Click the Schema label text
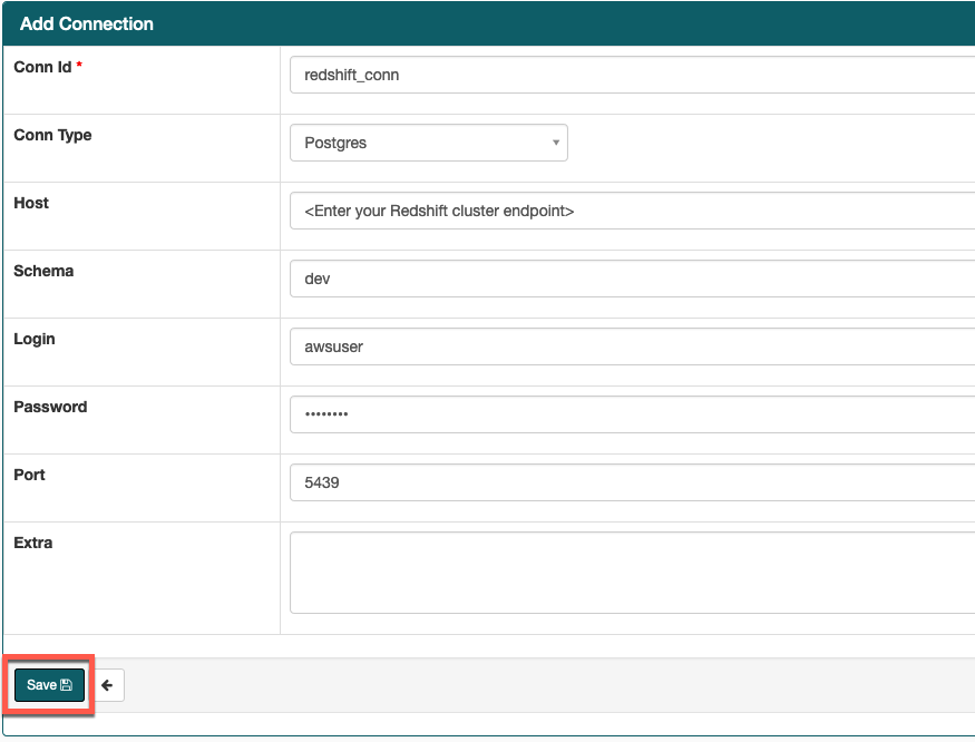This screenshot has width=977, height=743. pyautogui.click(x=43, y=271)
